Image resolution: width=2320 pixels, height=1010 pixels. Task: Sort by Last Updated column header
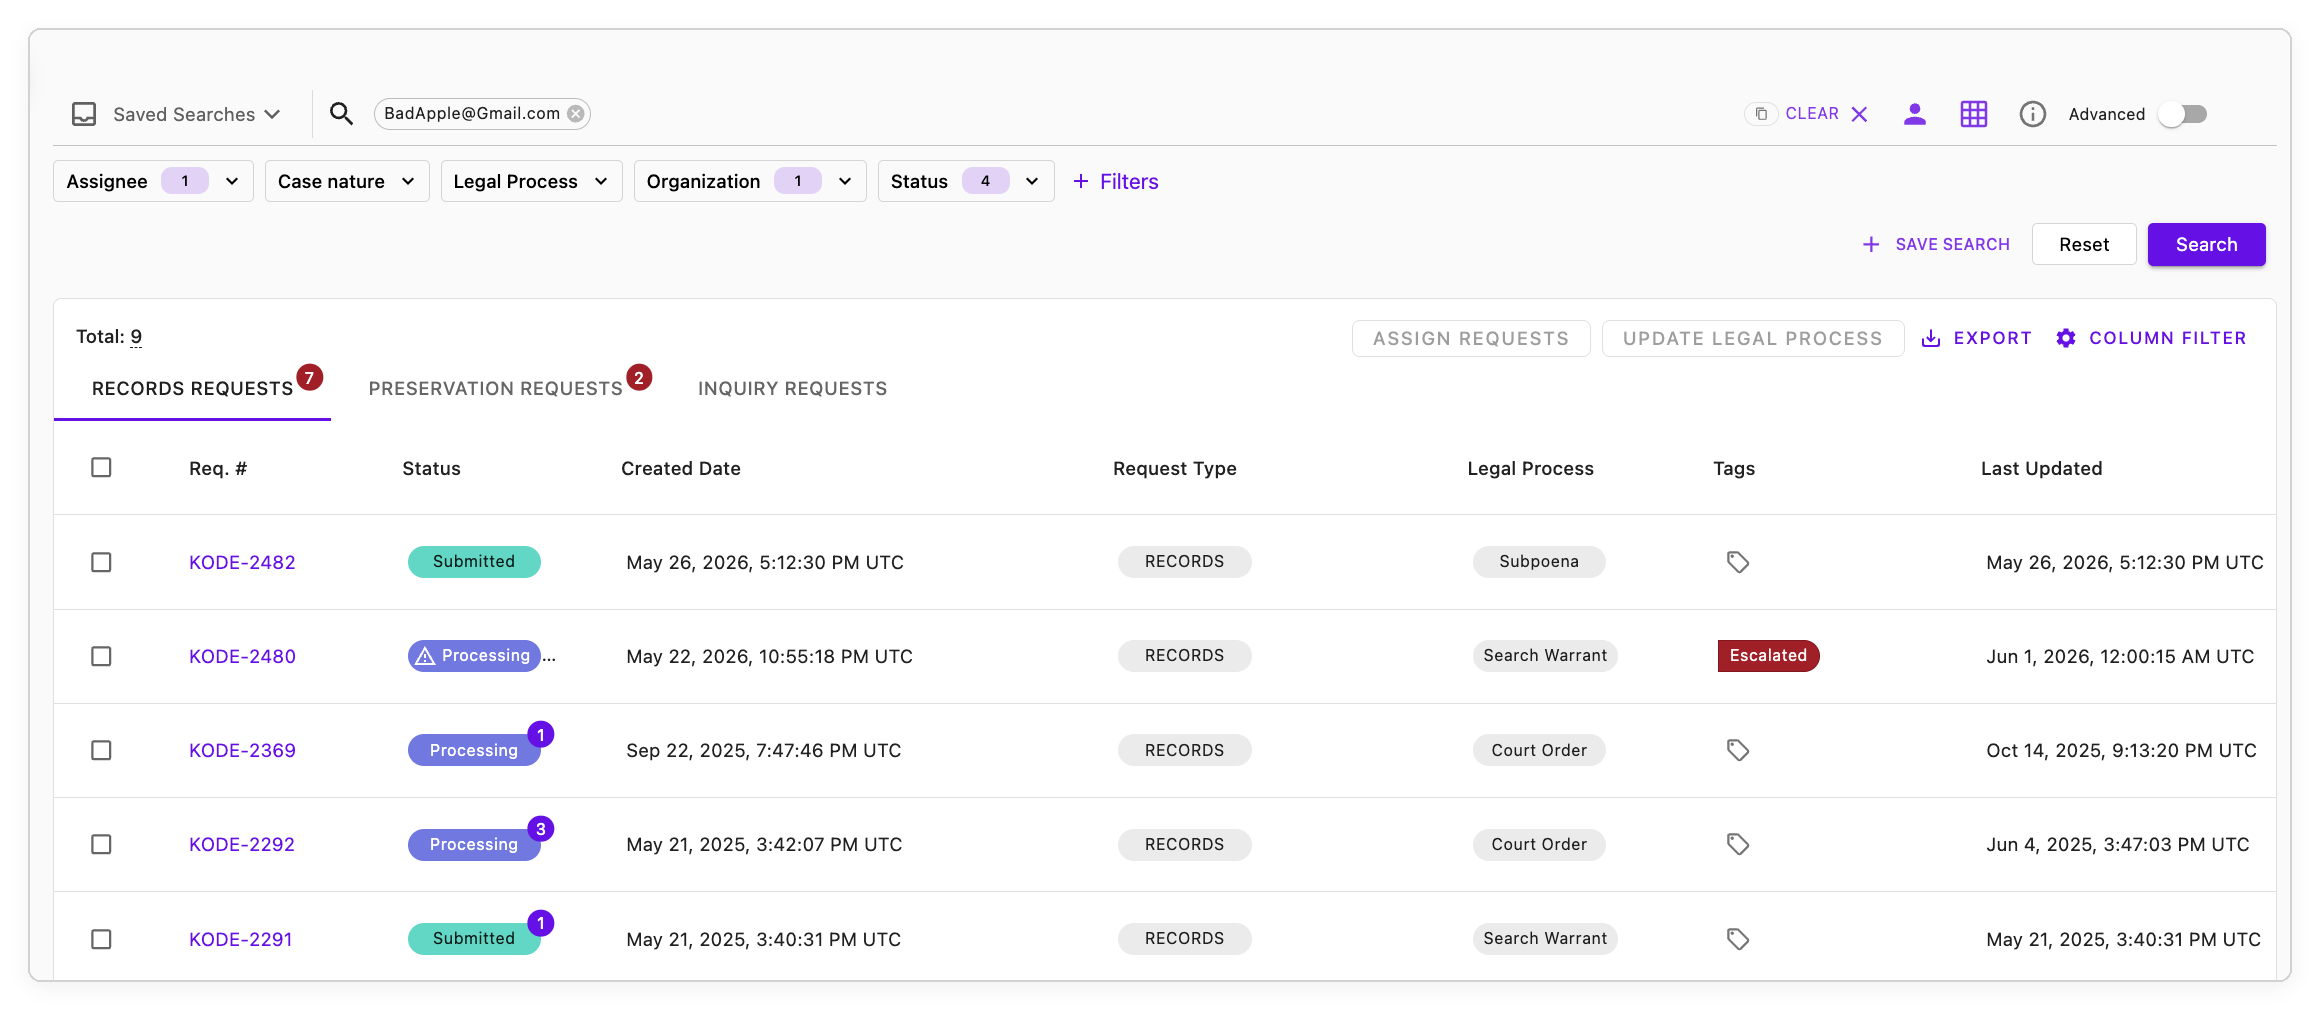tap(2041, 468)
